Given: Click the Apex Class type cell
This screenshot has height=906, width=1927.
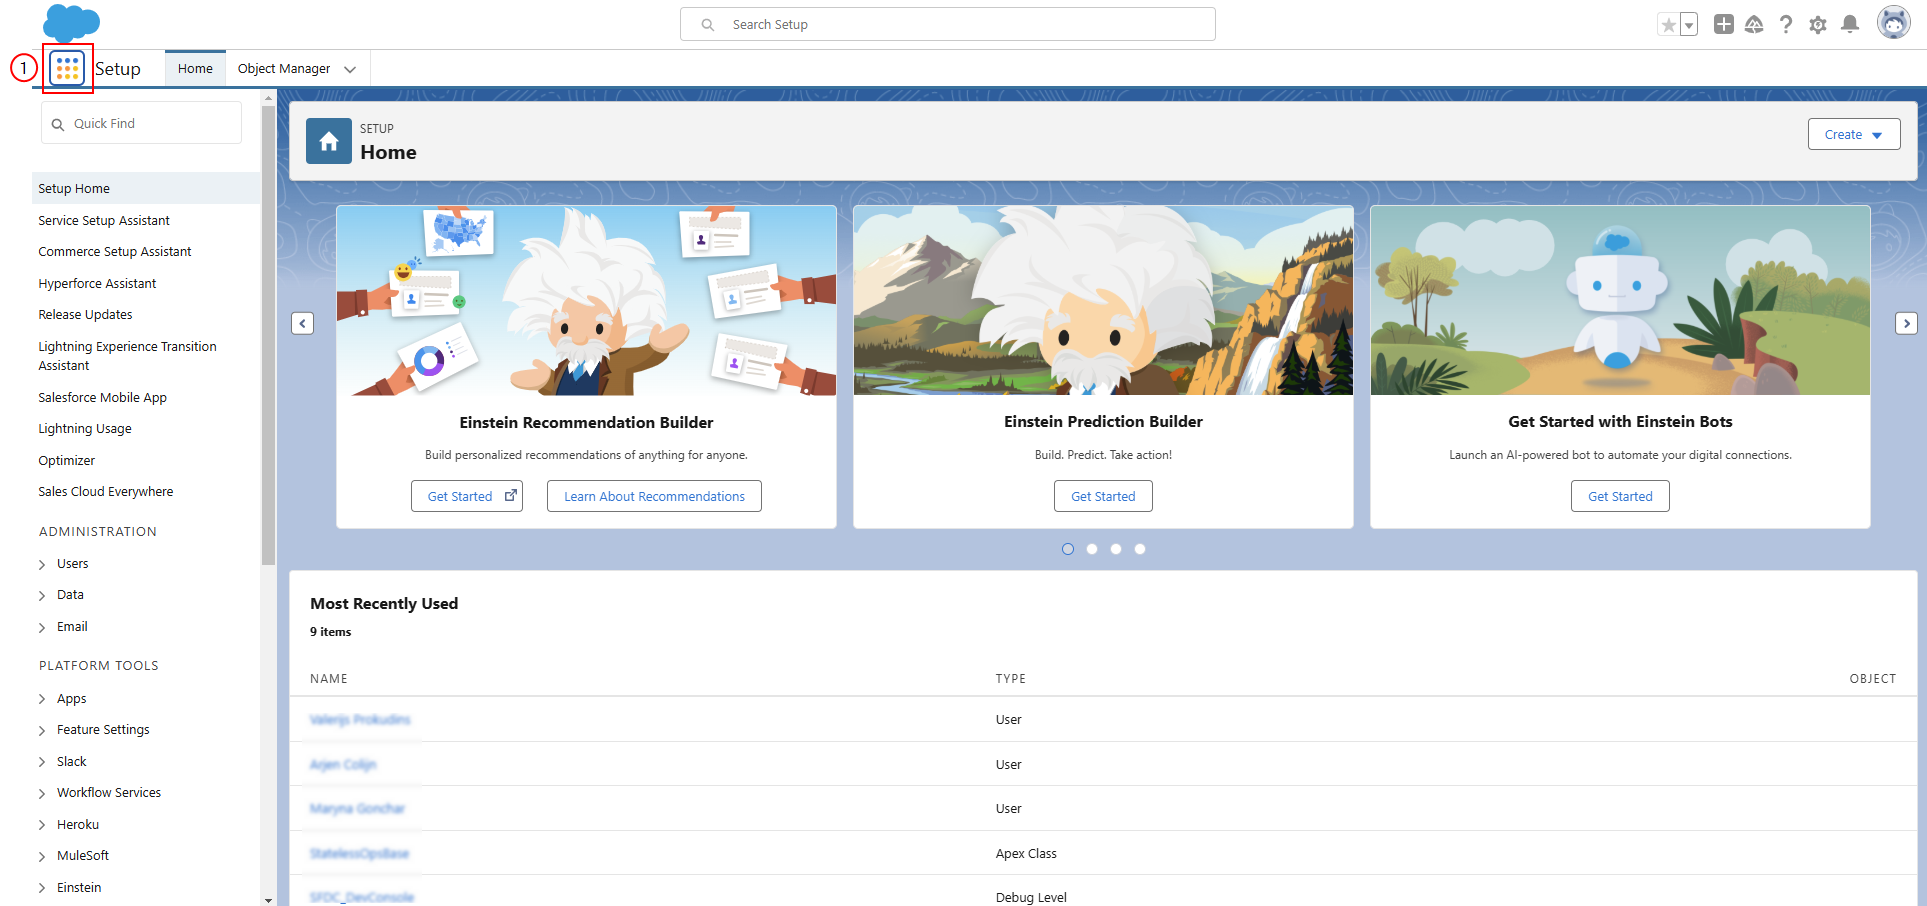Looking at the screenshot, I should pos(1026,853).
